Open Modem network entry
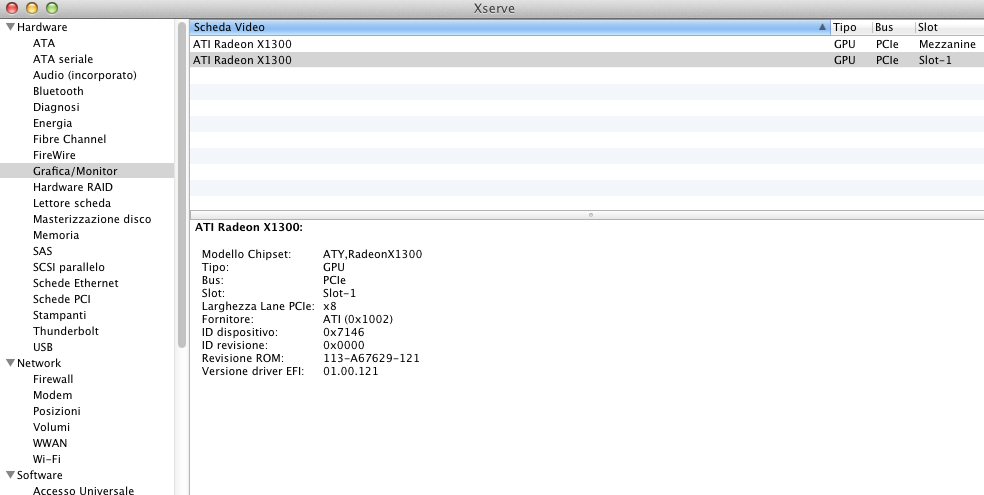 pos(52,395)
